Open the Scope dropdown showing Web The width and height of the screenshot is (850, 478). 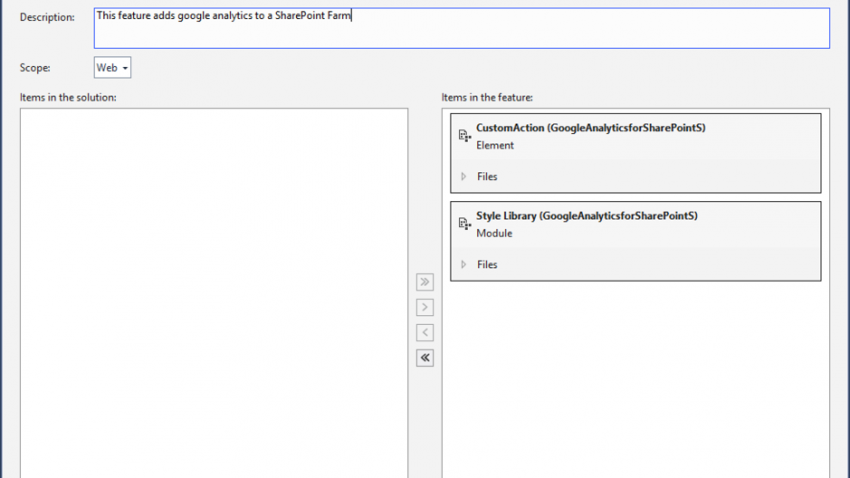pos(112,68)
